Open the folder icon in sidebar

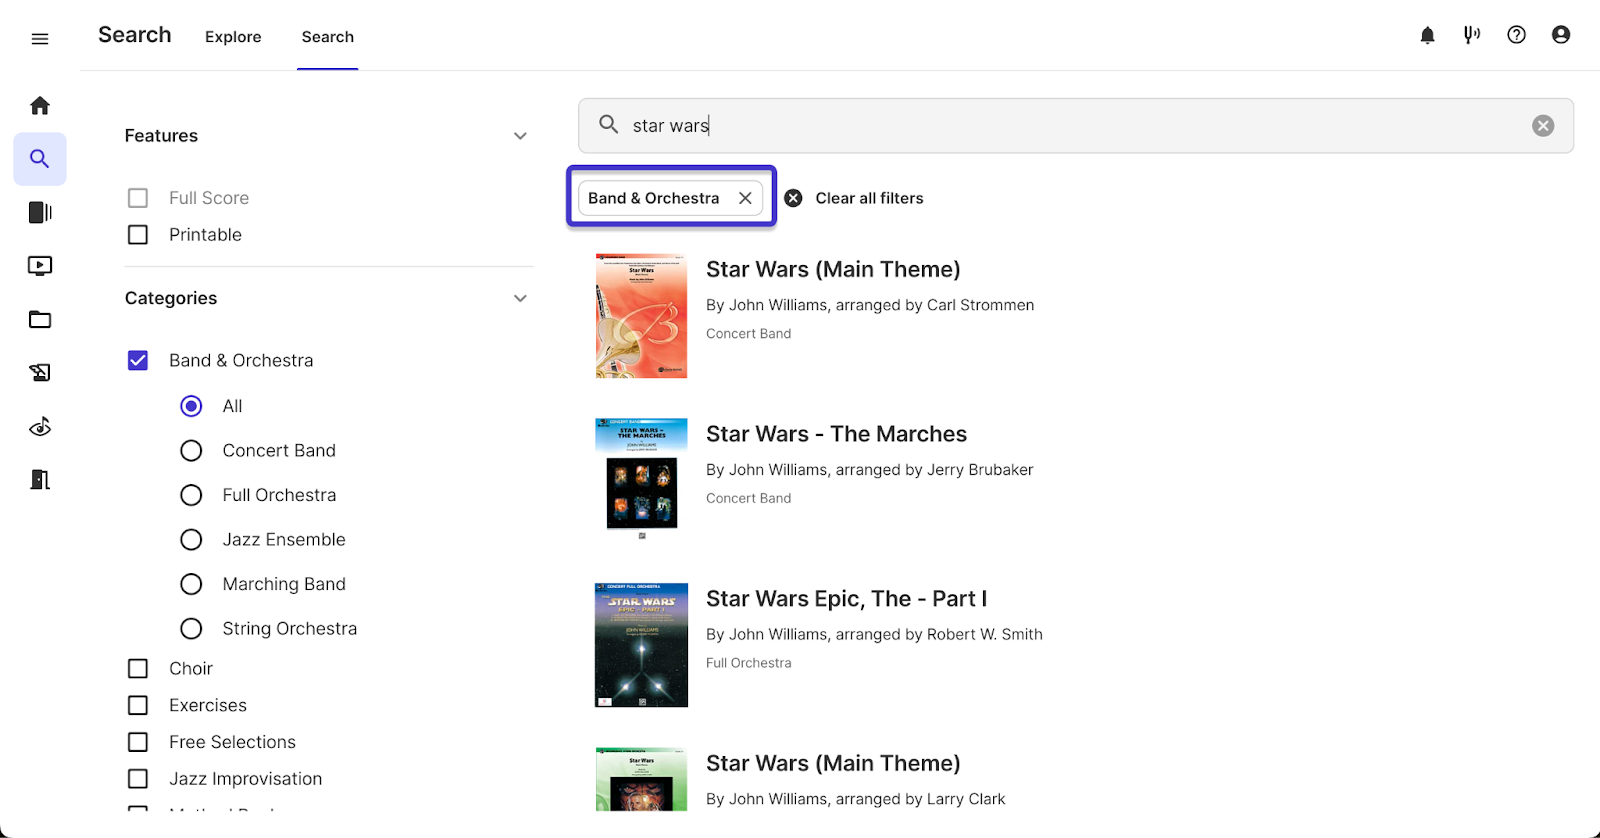40,320
